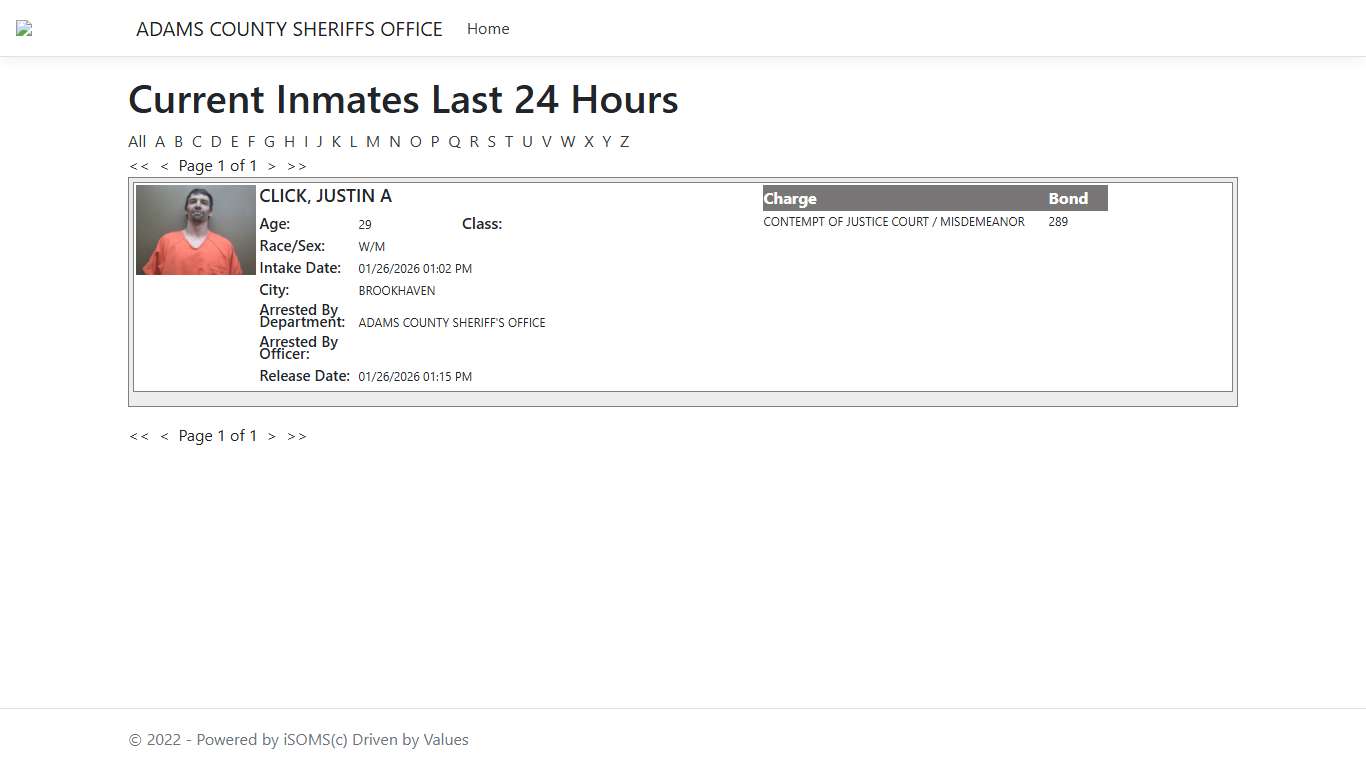Image resolution: width=1366 pixels, height=768 pixels.
Task: Click the Page 1 of 1 indicator
Action: point(218,166)
